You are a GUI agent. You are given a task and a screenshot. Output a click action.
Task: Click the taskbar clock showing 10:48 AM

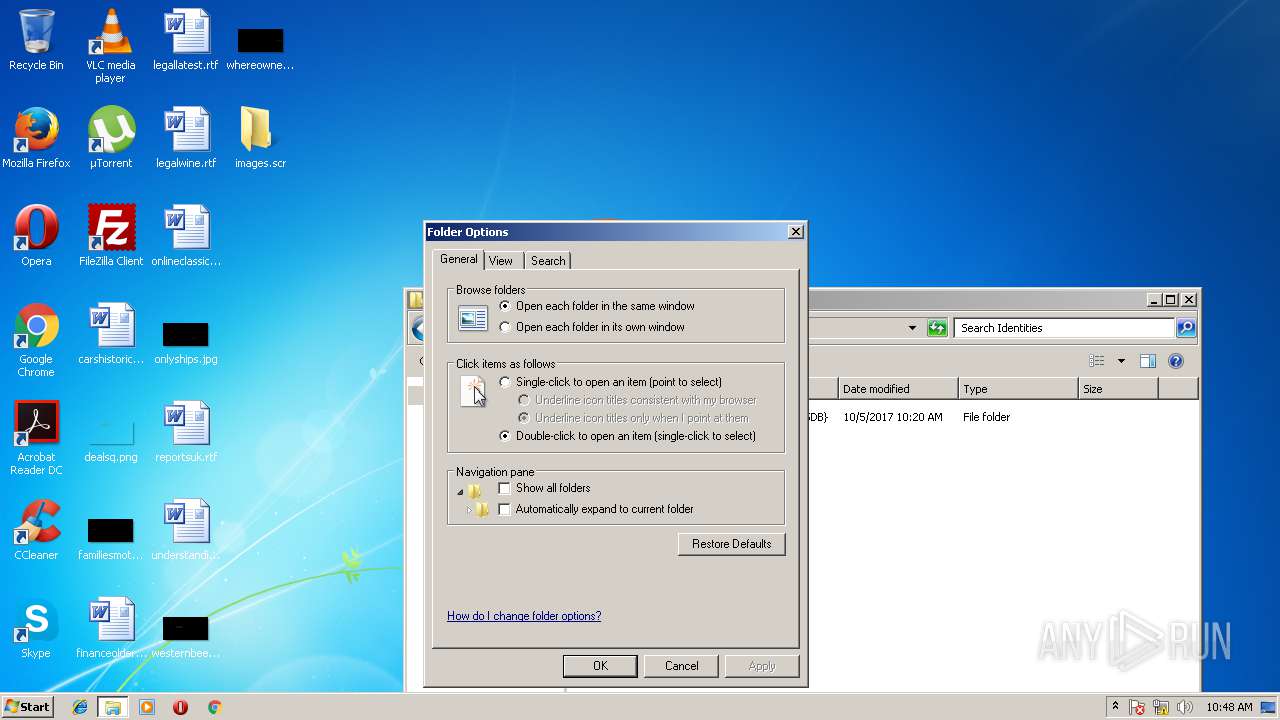pos(1229,707)
